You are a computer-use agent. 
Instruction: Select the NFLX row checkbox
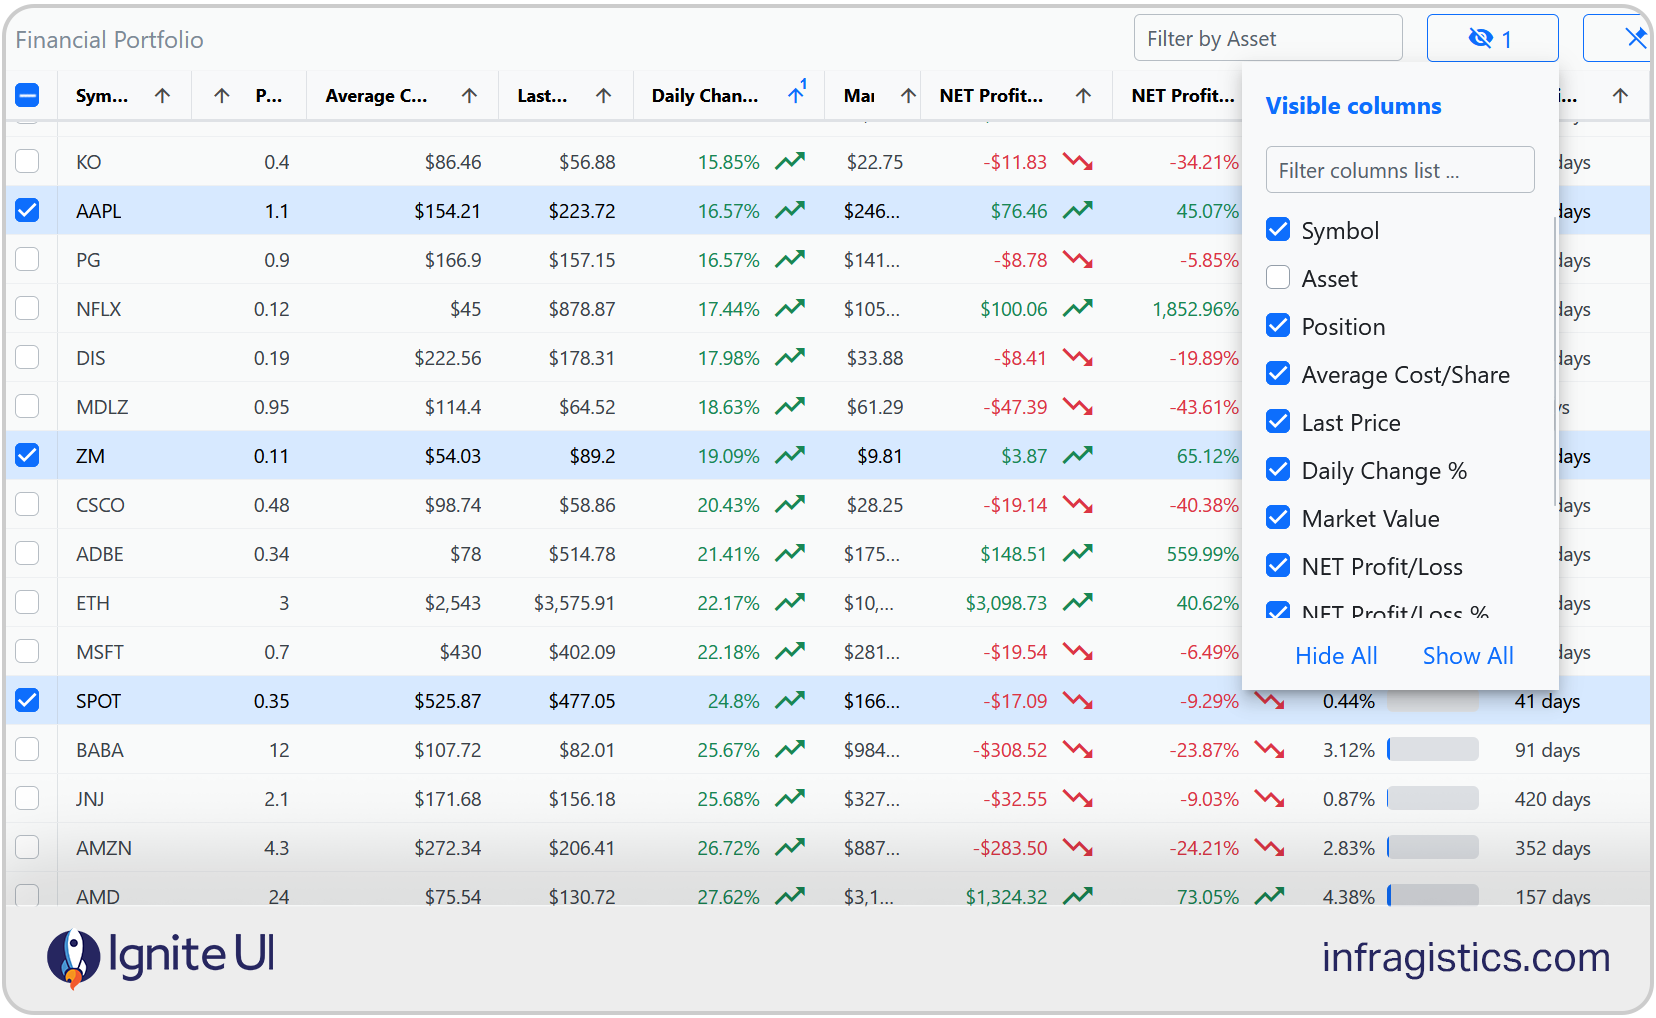[x=27, y=308]
